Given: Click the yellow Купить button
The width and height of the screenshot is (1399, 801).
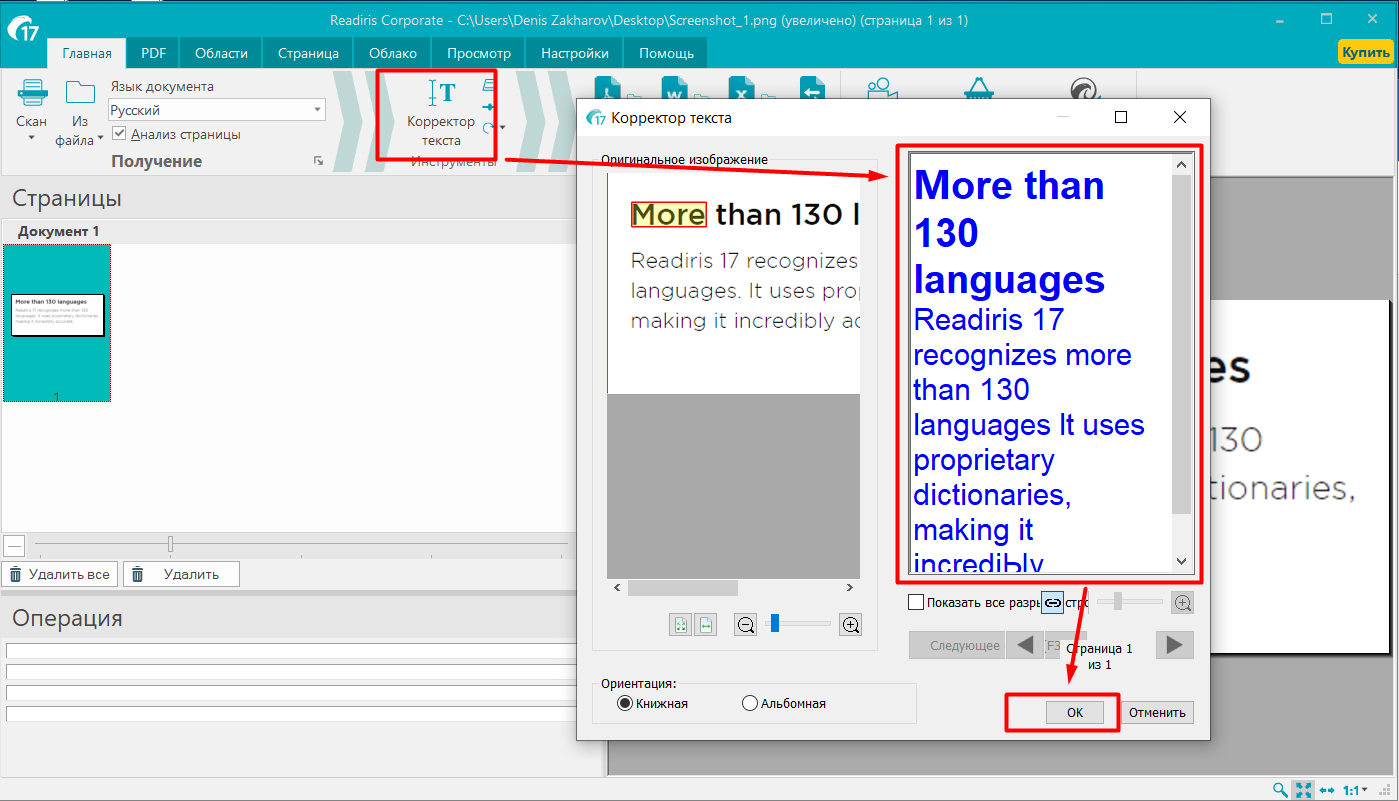Looking at the screenshot, I should (x=1365, y=52).
